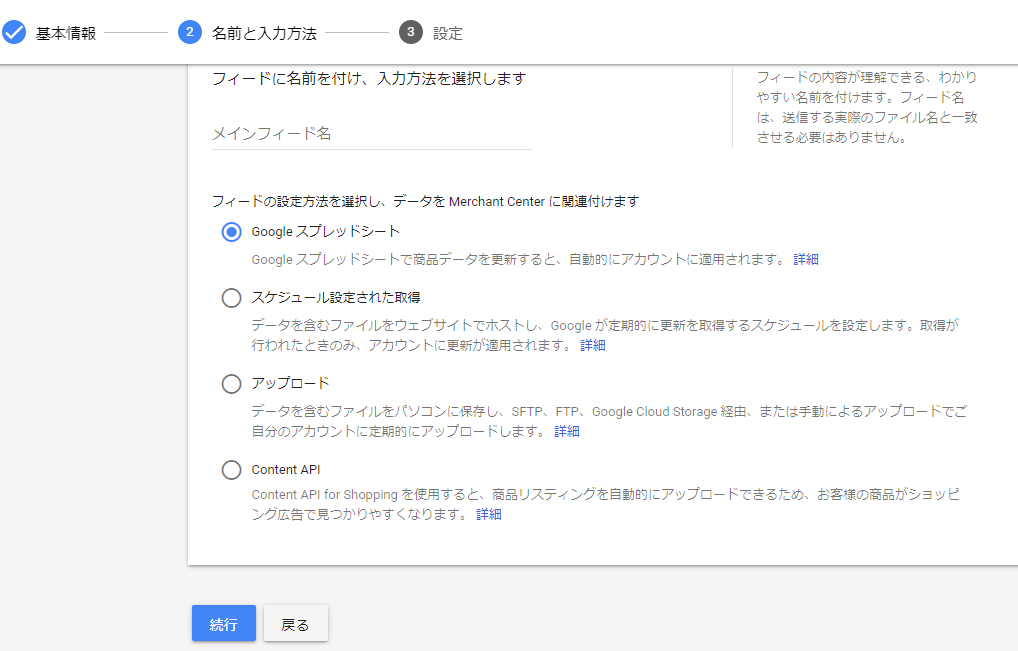Image resolution: width=1018 pixels, height=651 pixels.
Task: Click the step 2 circle icon
Action: pos(190,32)
